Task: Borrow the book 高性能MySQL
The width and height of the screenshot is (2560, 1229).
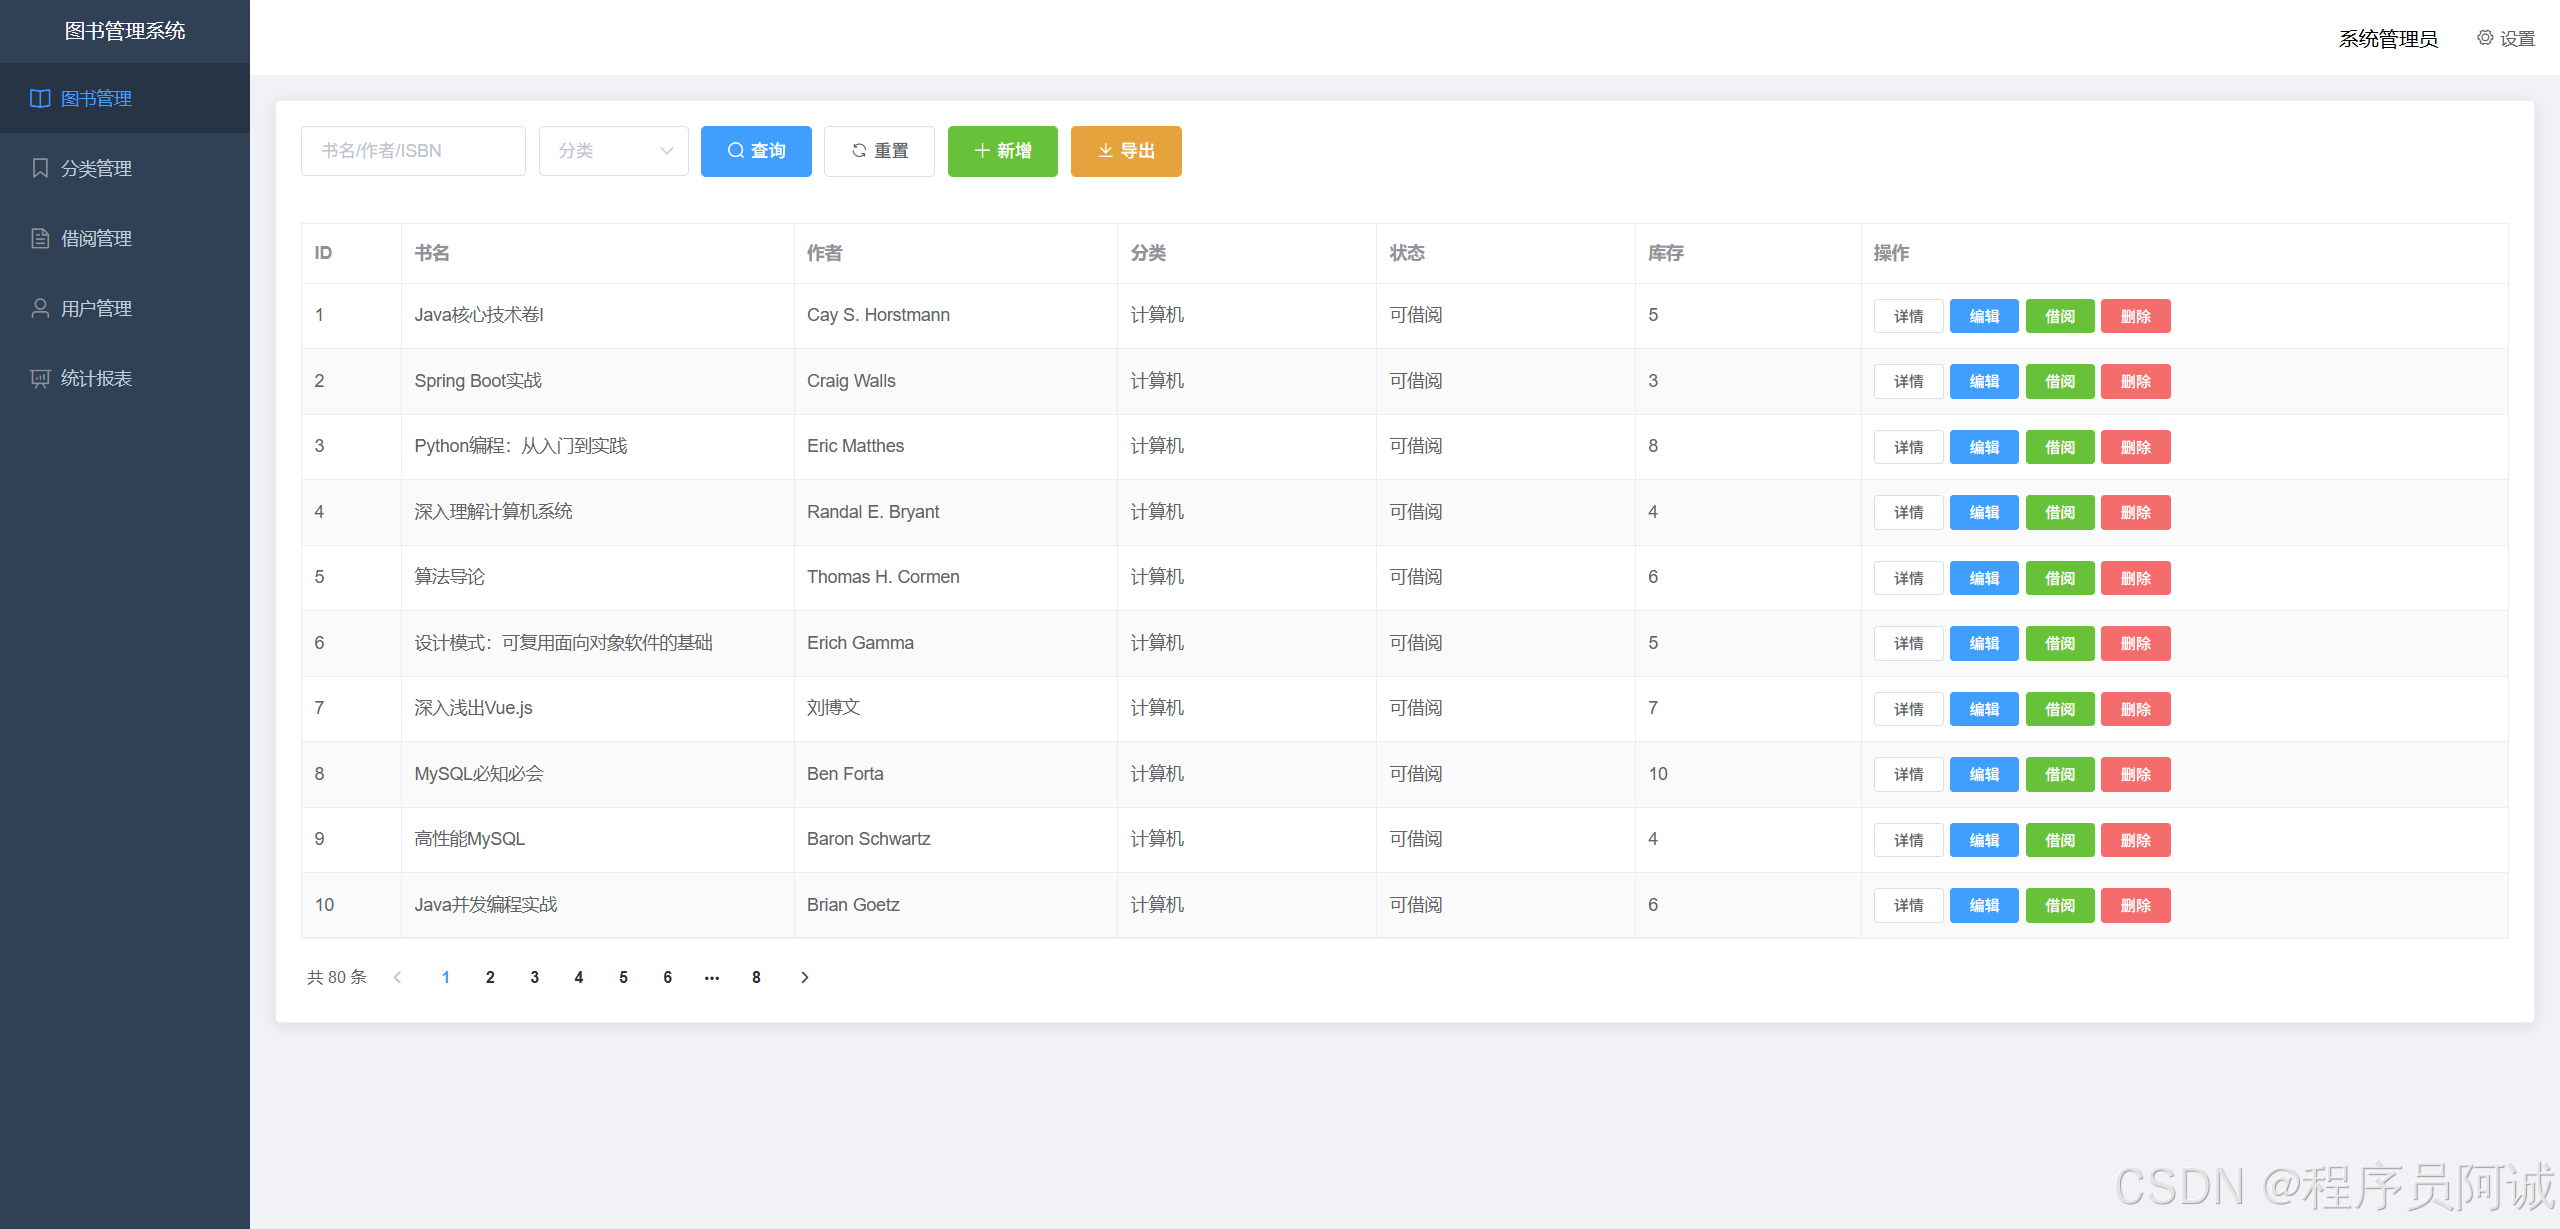Action: (2059, 840)
